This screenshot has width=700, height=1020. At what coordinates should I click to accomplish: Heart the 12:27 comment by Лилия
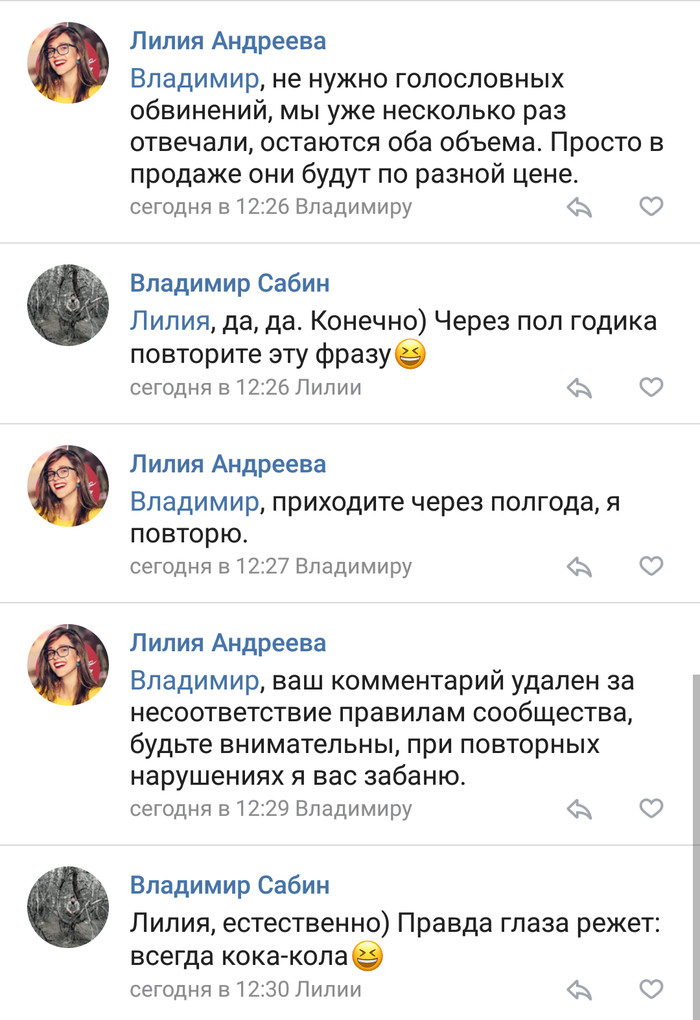point(651,566)
